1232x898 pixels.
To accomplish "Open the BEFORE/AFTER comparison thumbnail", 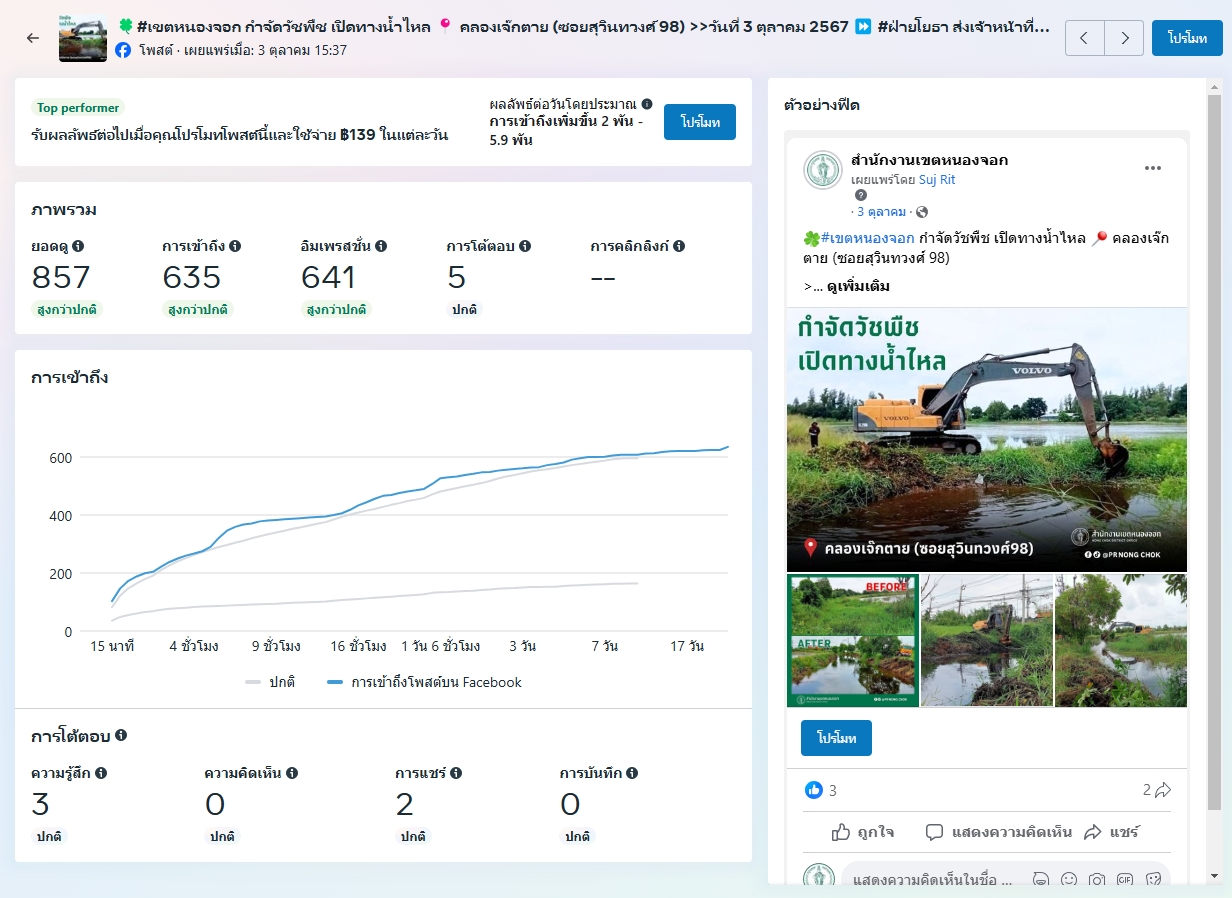I will (852, 641).
